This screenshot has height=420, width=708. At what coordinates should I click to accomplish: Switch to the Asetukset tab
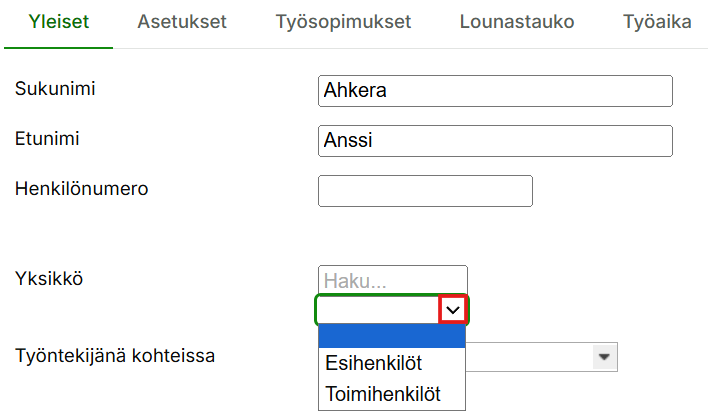(182, 22)
